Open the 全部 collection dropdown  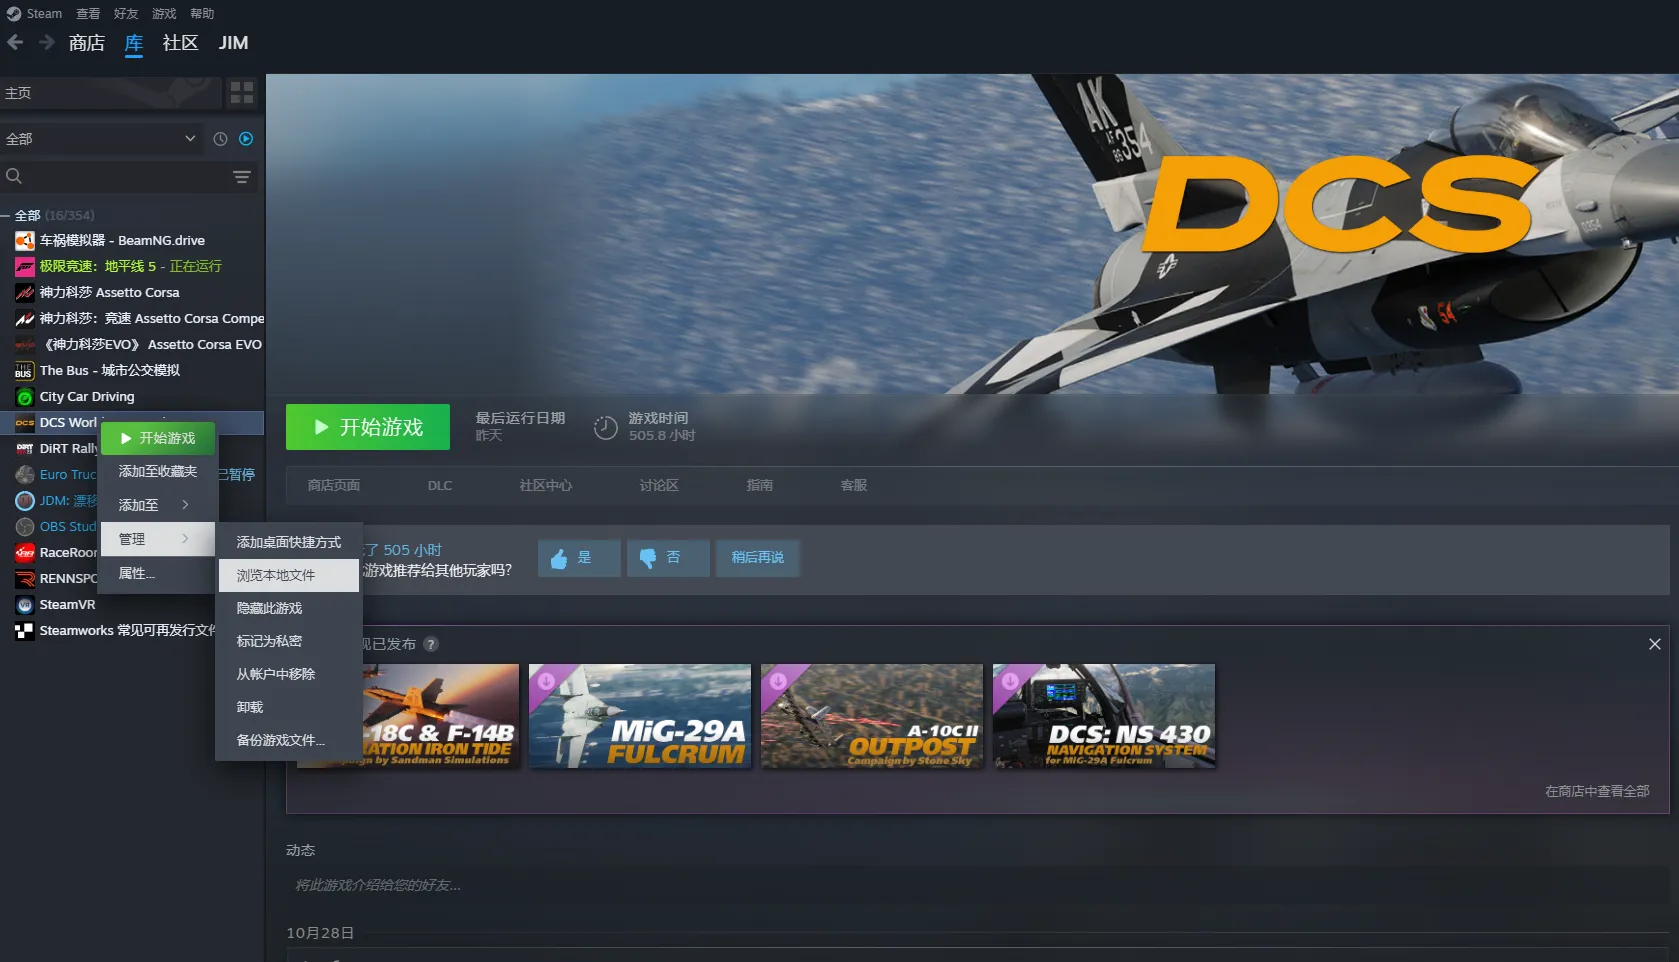click(101, 139)
